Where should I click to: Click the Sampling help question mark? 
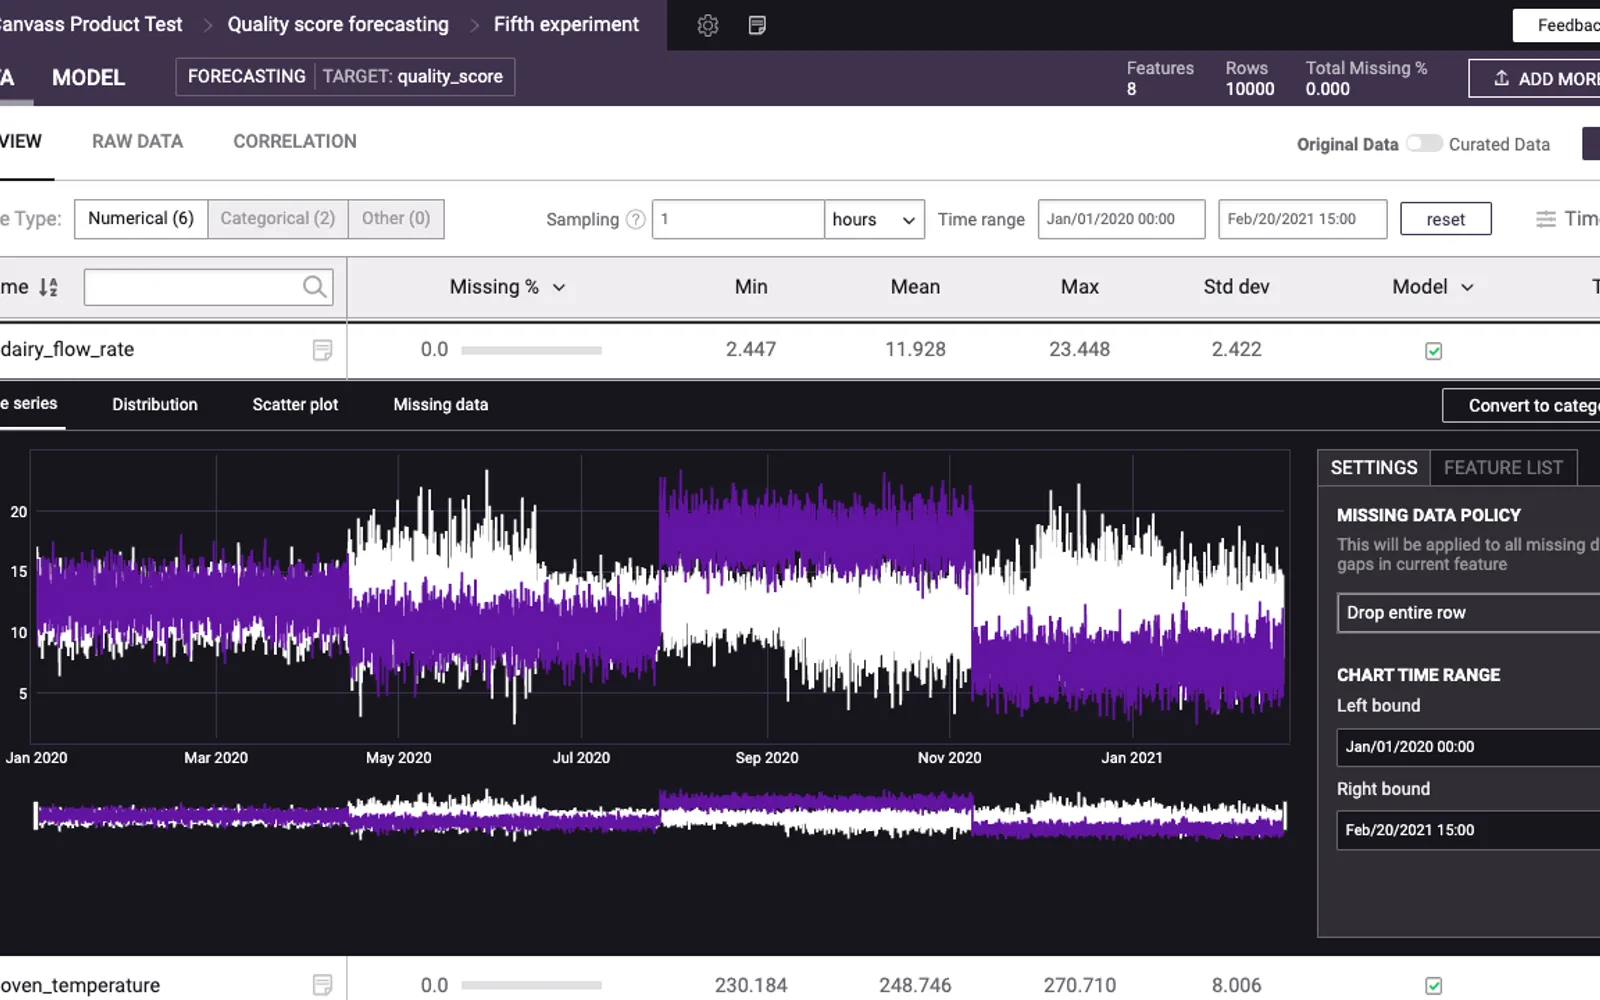(x=636, y=219)
